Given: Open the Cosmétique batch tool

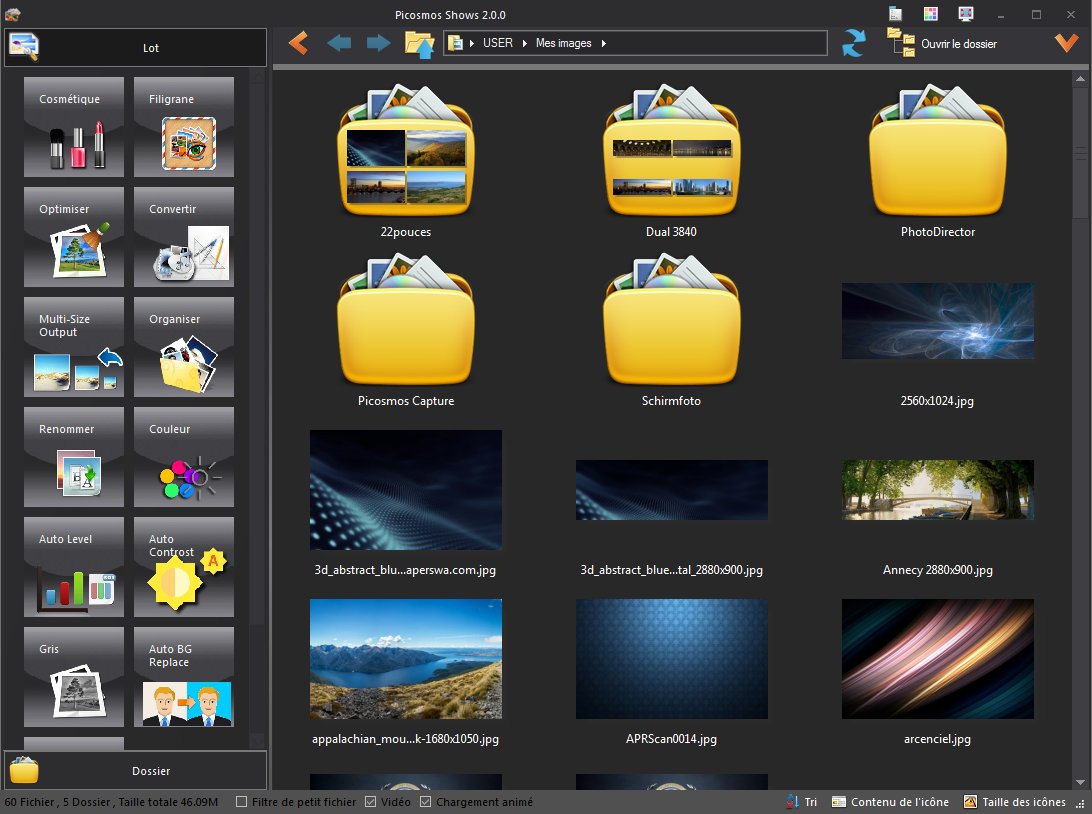Looking at the screenshot, I should pyautogui.click(x=74, y=127).
